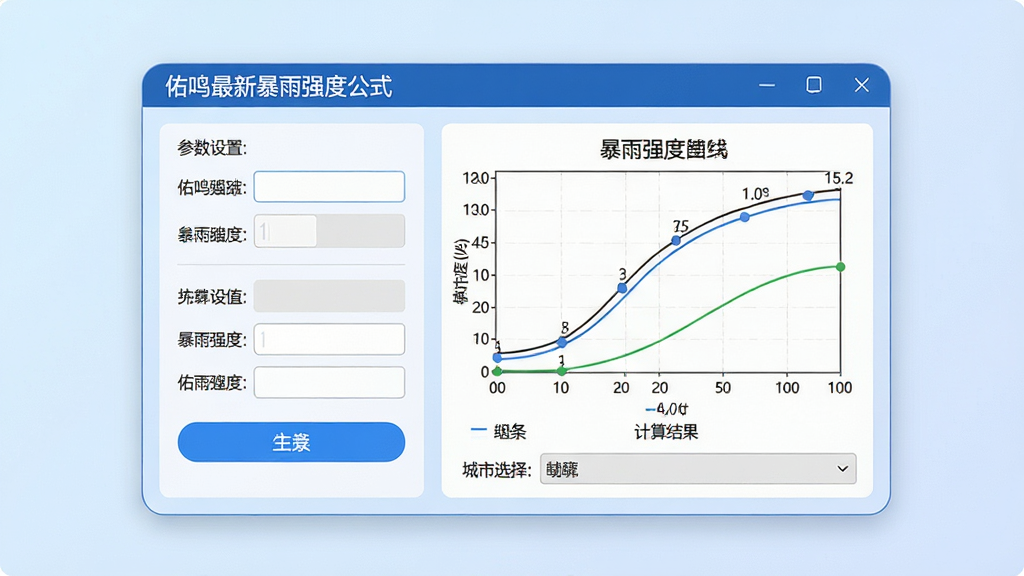Image resolution: width=1024 pixels, height=576 pixels.
Task: Click the x-axis tick label 00
Action: pyautogui.click(x=498, y=388)
